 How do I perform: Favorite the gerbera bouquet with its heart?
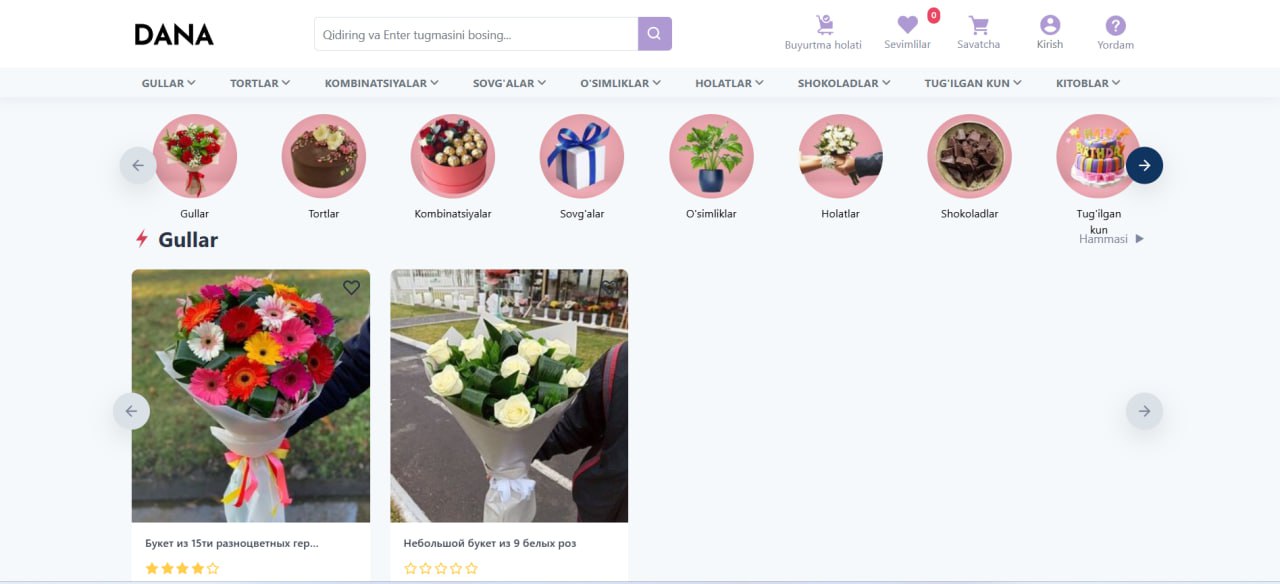[351, 287]
